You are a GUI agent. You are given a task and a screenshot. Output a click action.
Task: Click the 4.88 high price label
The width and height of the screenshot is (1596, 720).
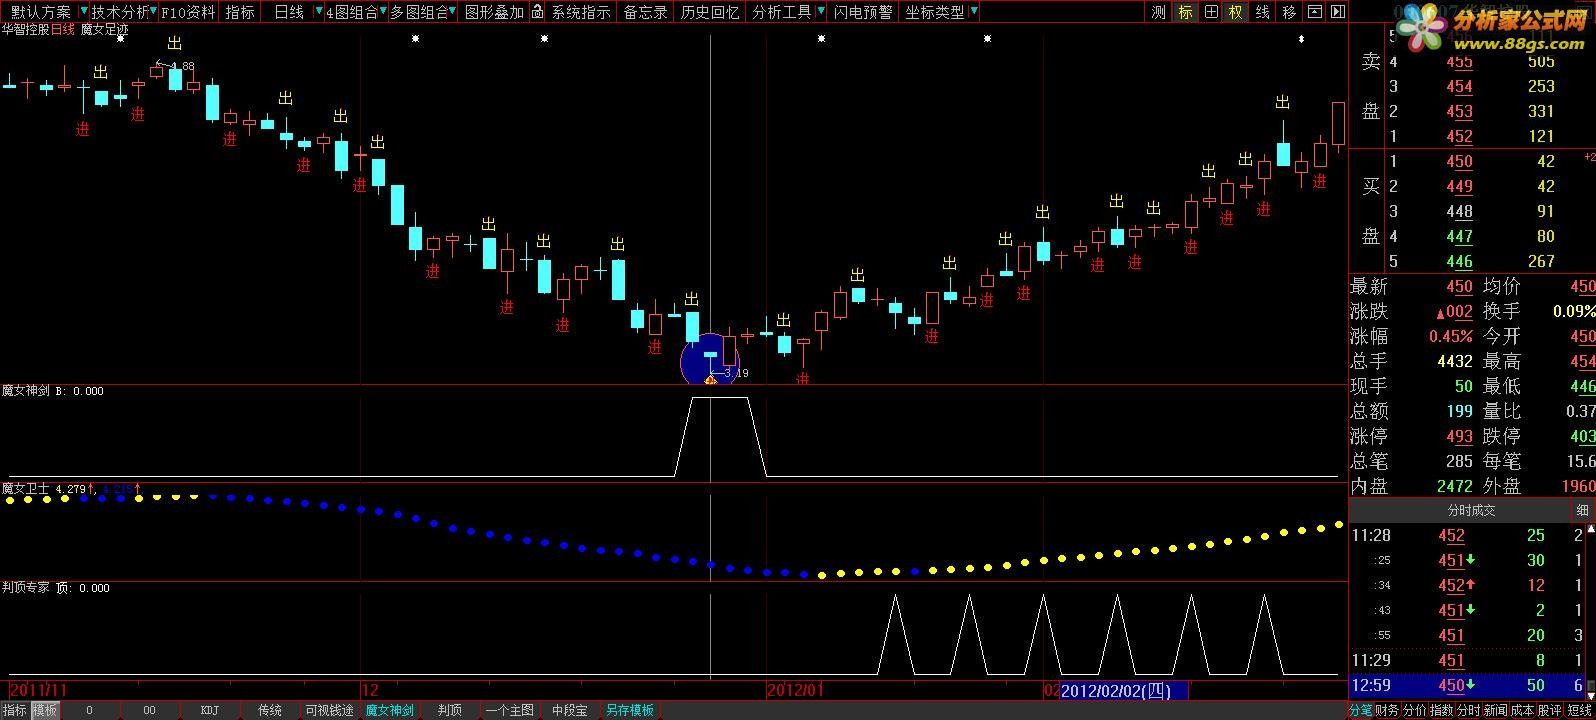click(x=182, y=66)
